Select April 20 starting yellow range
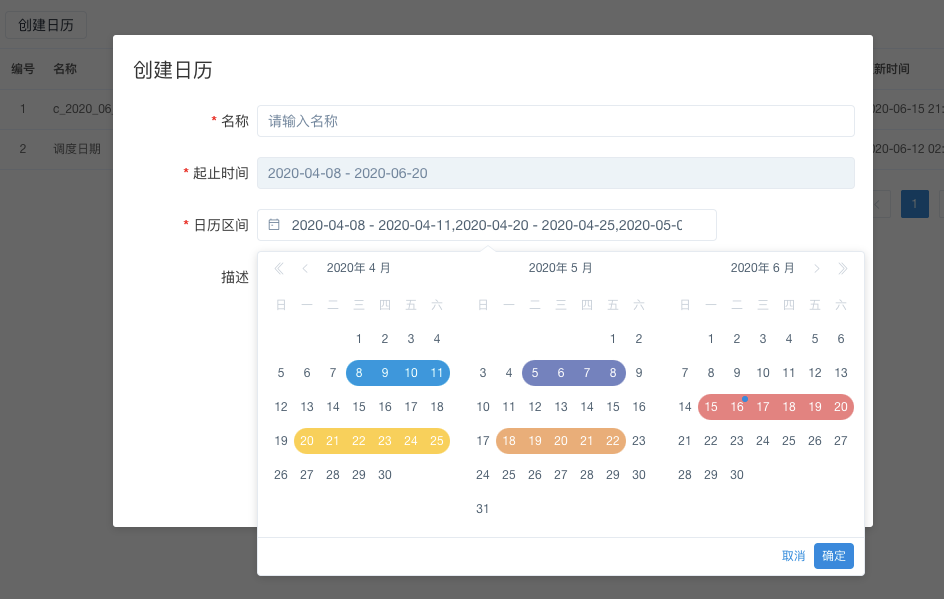Image resolution: width=944 pixels, height=599 pixels. click(307, 441)
